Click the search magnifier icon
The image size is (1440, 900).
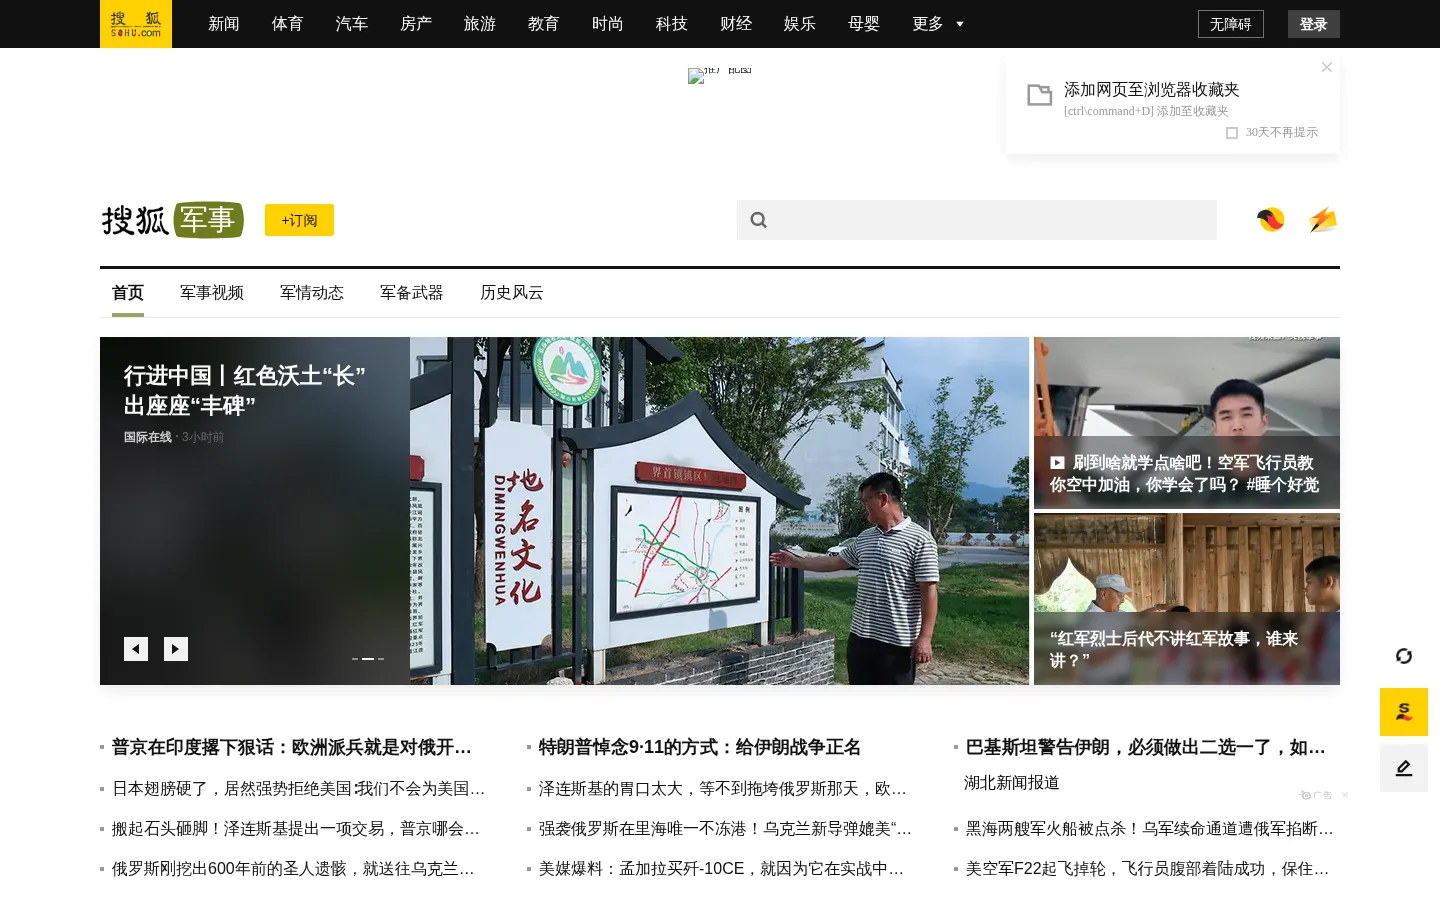[x=759, y=220]
